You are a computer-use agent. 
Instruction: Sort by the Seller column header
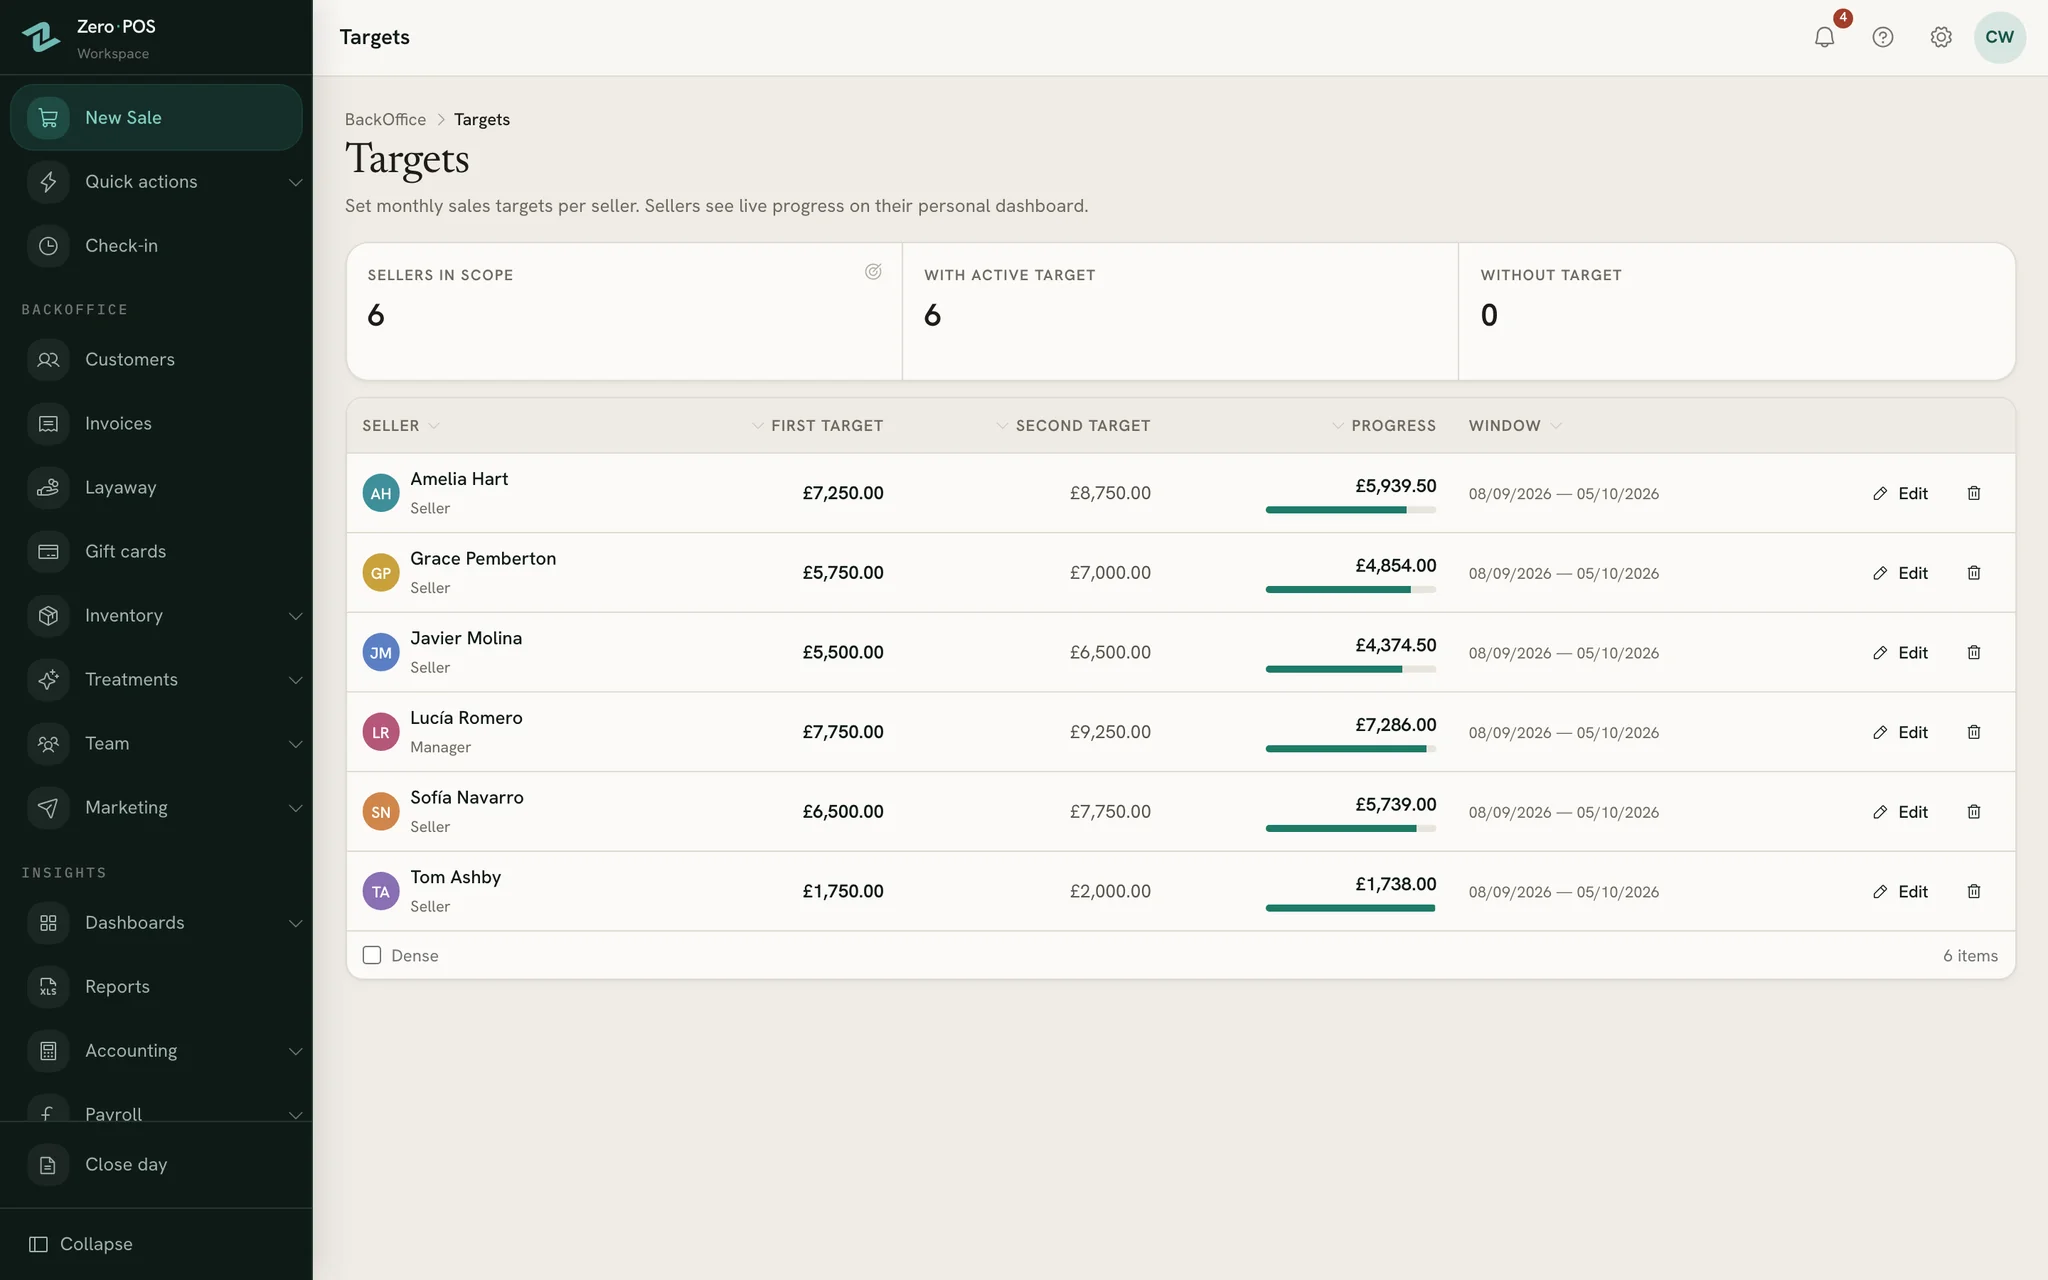[x=401, y=426]
